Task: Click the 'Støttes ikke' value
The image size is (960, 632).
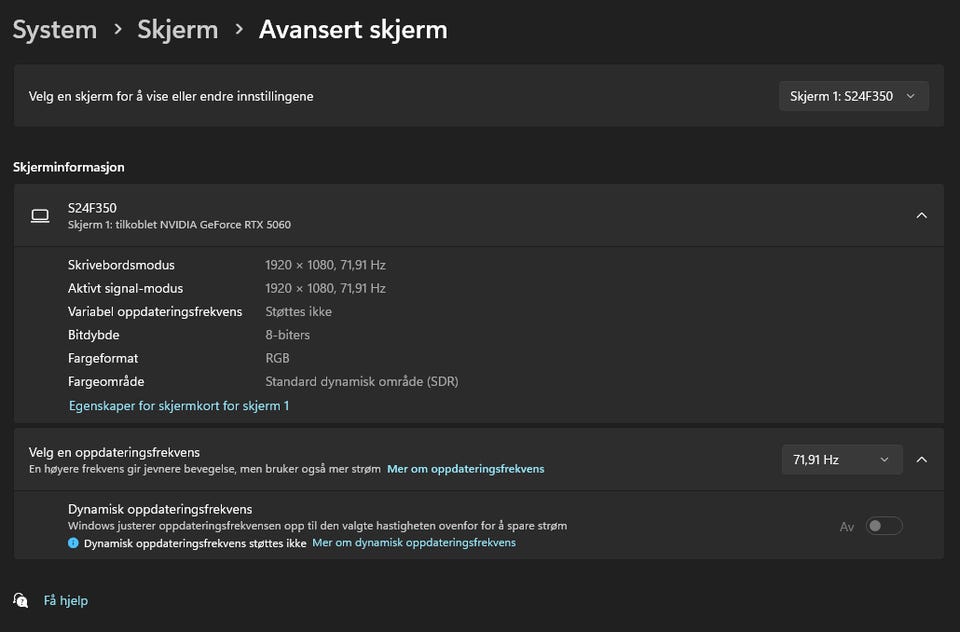Action: pyautogui.click(x=299, y=312)
